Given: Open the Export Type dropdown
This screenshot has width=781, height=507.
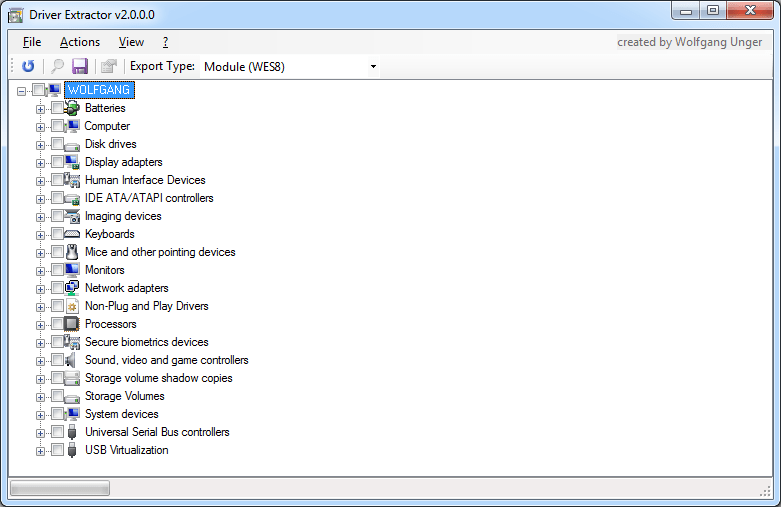Looking at the screenshot, I should coord(373,67).
